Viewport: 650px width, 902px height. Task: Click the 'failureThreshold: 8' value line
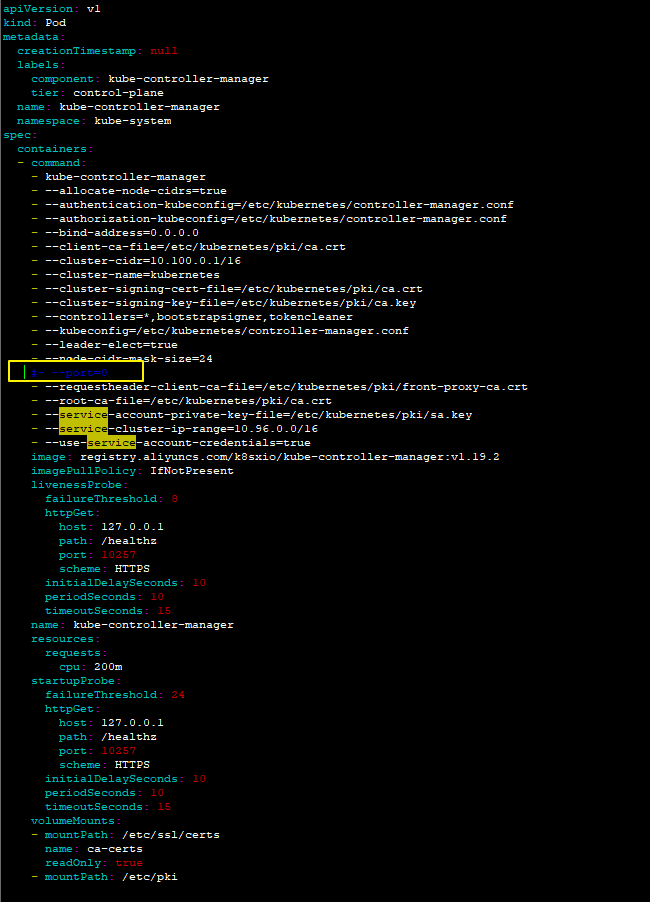[x=112, y=499]
